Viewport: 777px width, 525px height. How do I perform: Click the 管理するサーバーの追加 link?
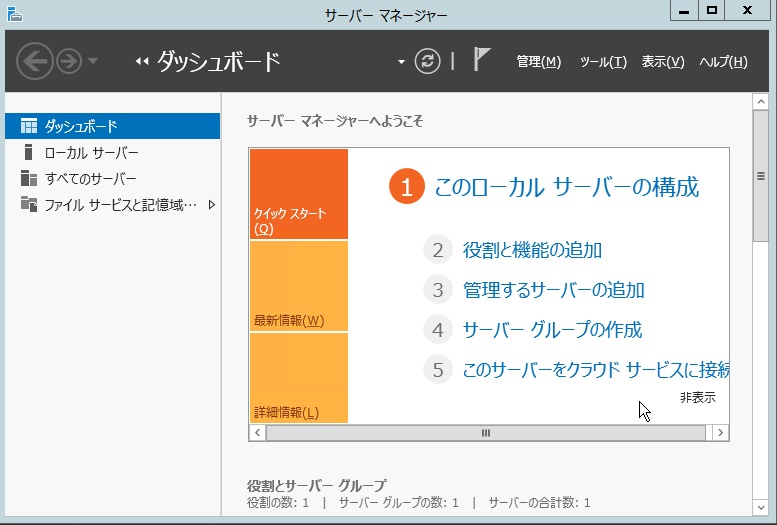point(553,290)
